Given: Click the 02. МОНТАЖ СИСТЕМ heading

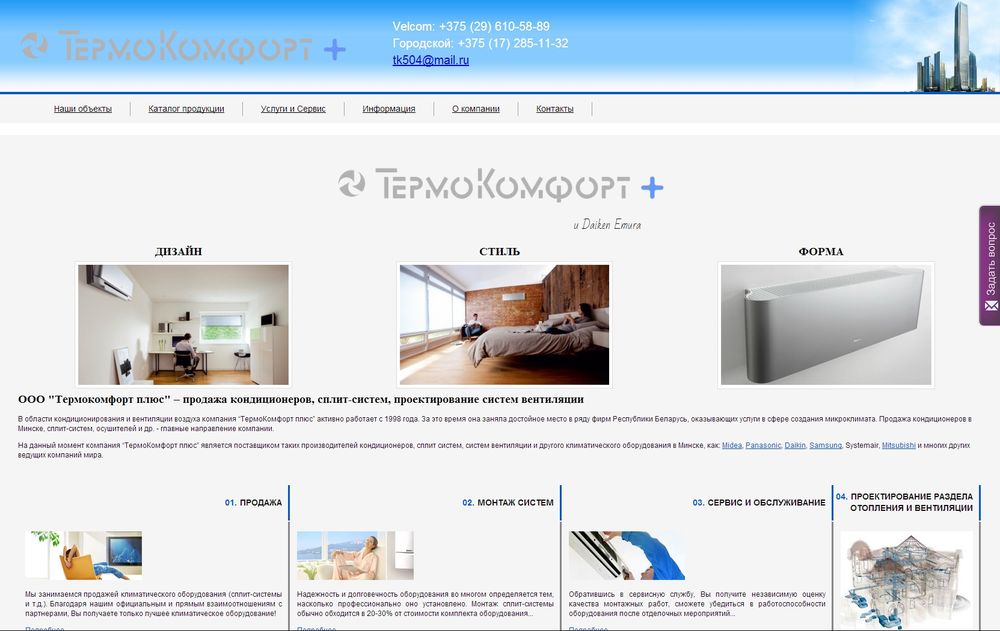Looking at the screenshot, I should pos(508,503).
